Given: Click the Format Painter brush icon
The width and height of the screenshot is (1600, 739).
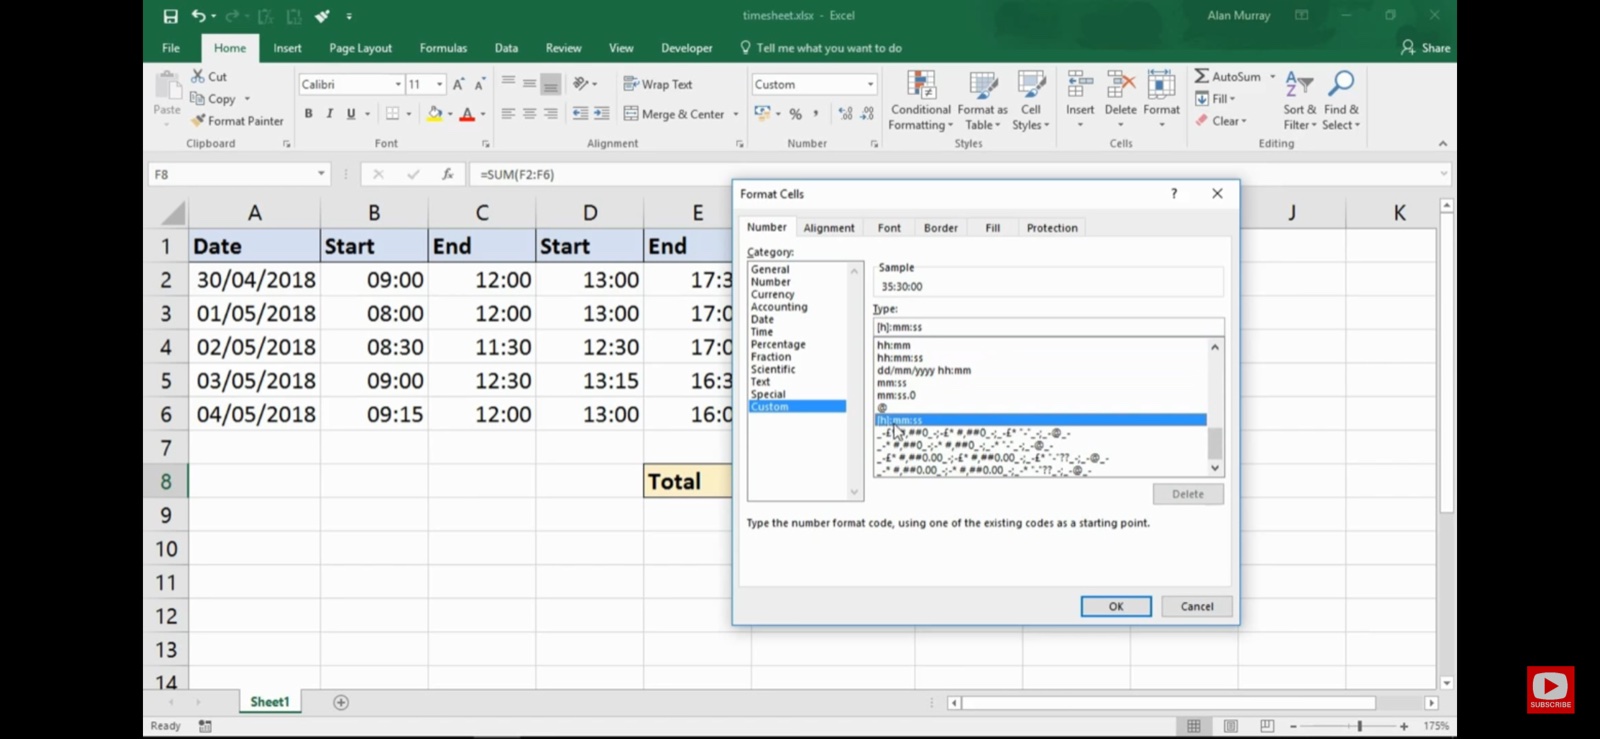Looking at the screenshot, I should tap(198, 121).
